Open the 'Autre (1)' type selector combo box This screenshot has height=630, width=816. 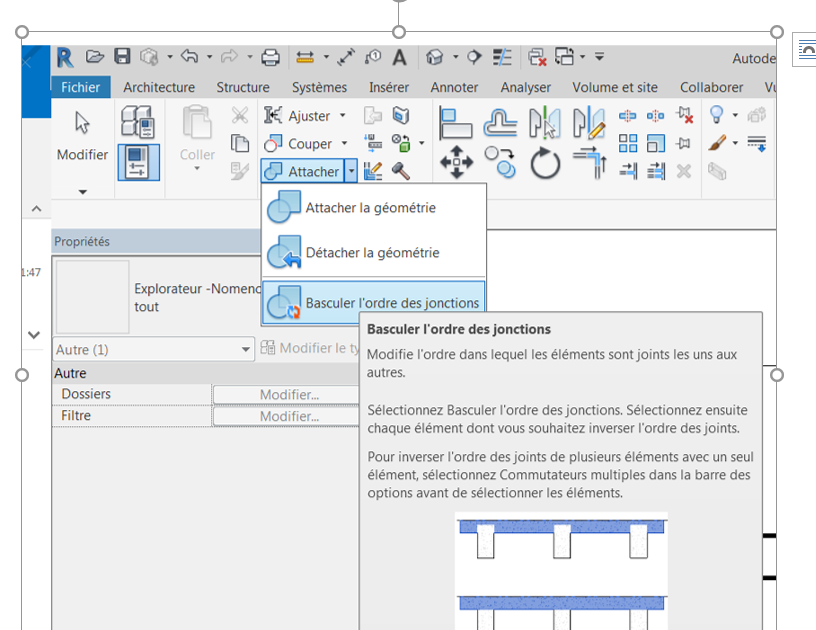[x=153, y=349]
